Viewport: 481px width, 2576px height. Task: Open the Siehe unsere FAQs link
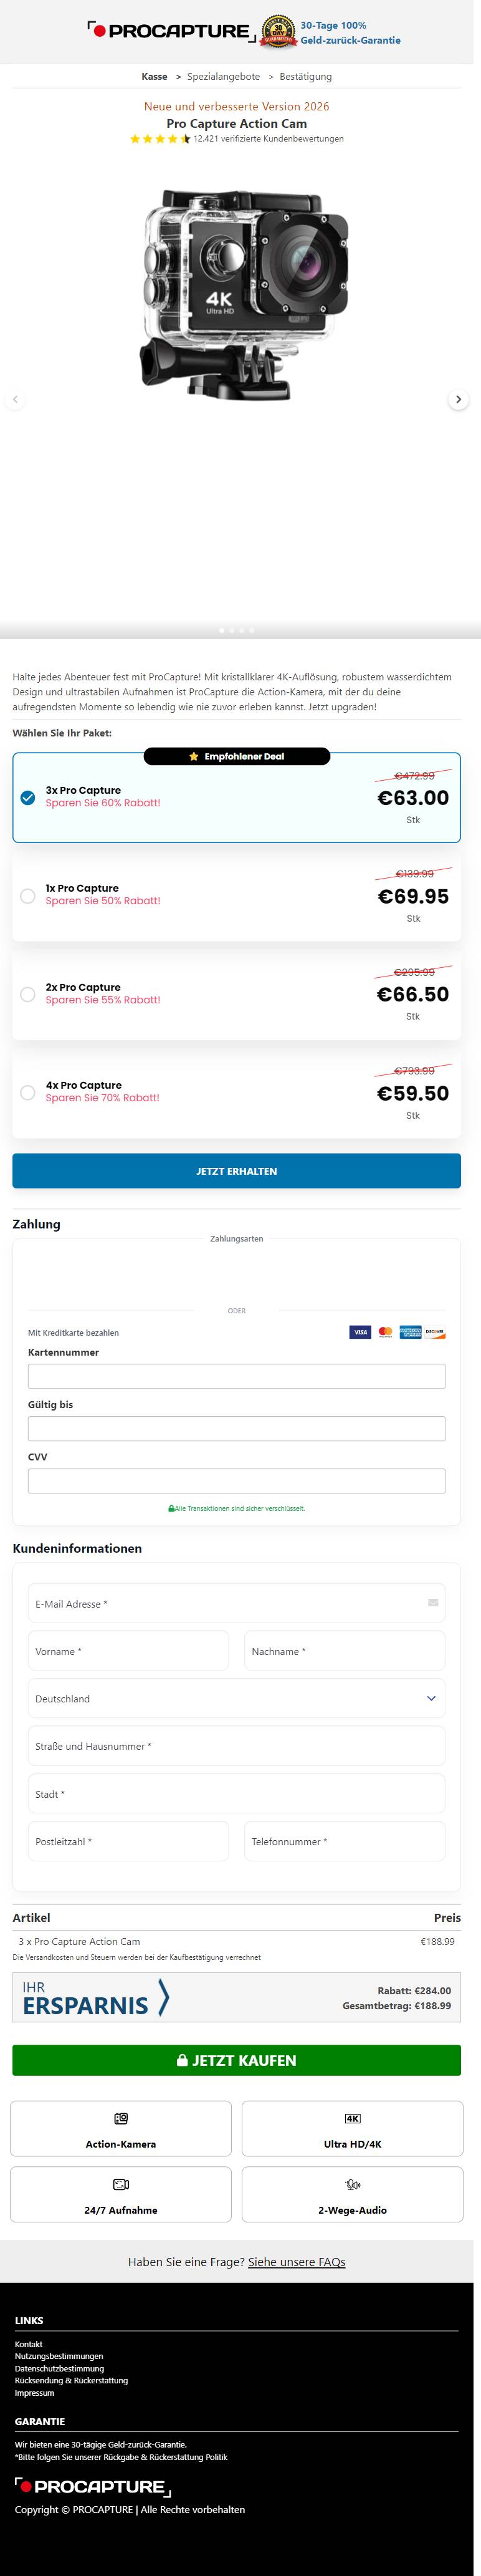(x=296, y=2261)
